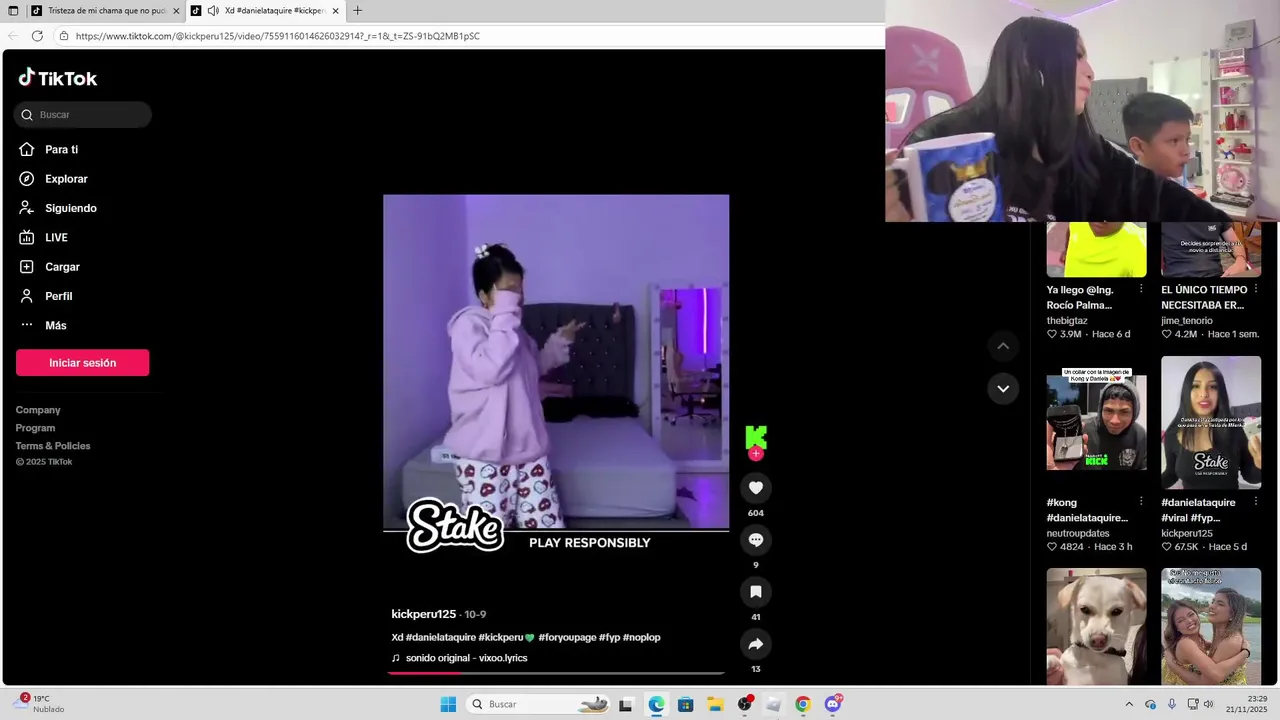Open sonido original - vixoo.lyrics sound link

pyautogui.click(x=466, y=658)
